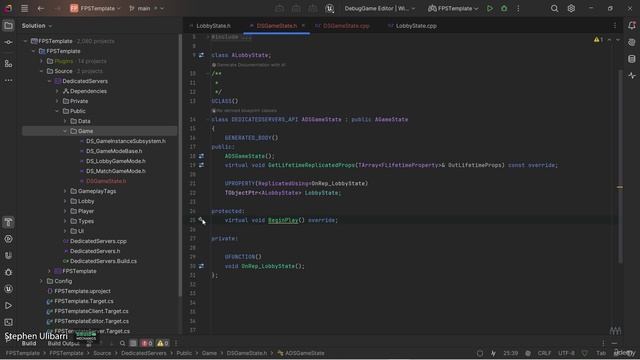Click ADSGameState breadcrumb
The image size is (640, 360).
304,353
